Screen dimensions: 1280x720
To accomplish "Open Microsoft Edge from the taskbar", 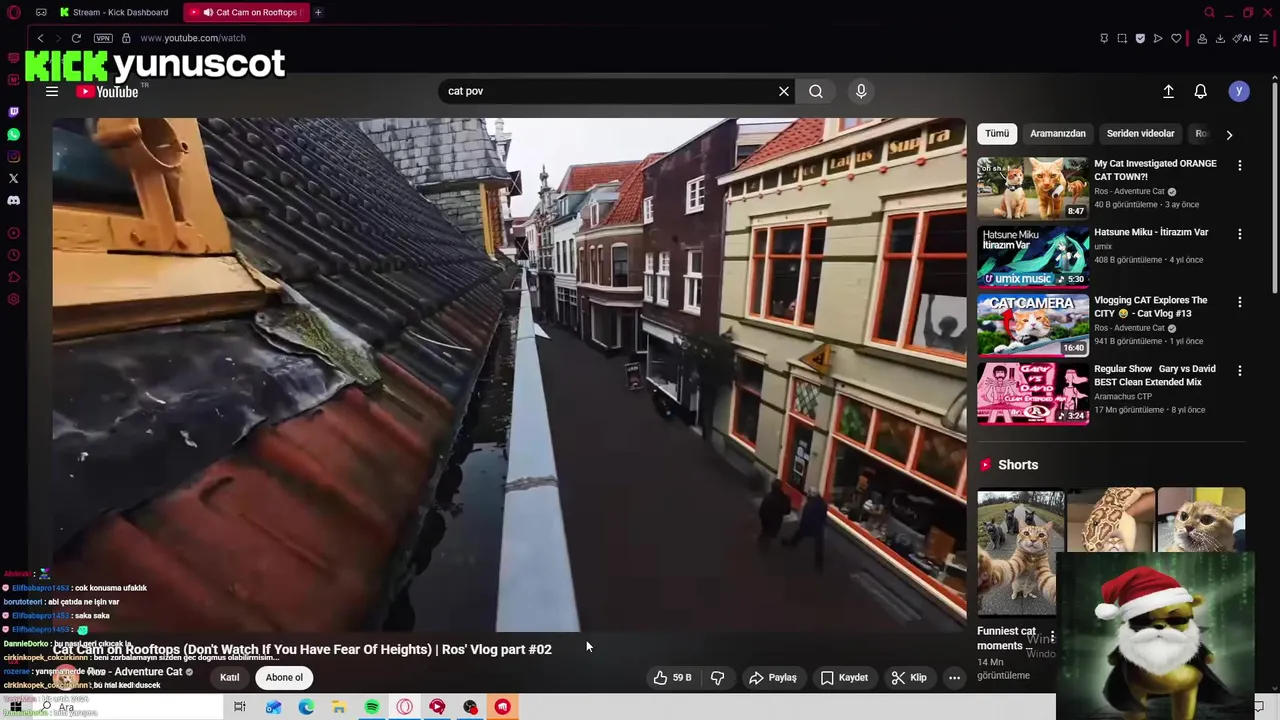I will [x=306, y=707].
